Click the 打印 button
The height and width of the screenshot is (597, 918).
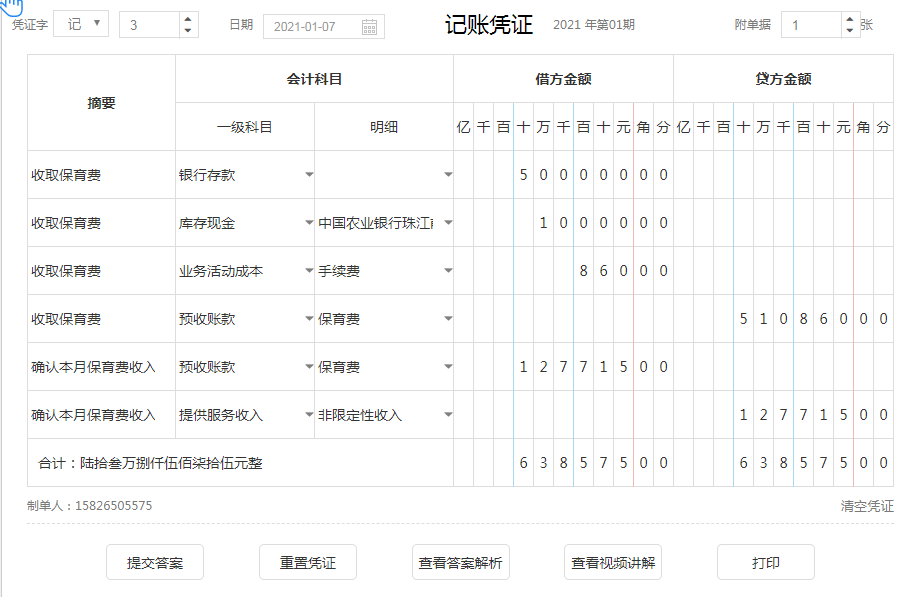click(765, 563)
